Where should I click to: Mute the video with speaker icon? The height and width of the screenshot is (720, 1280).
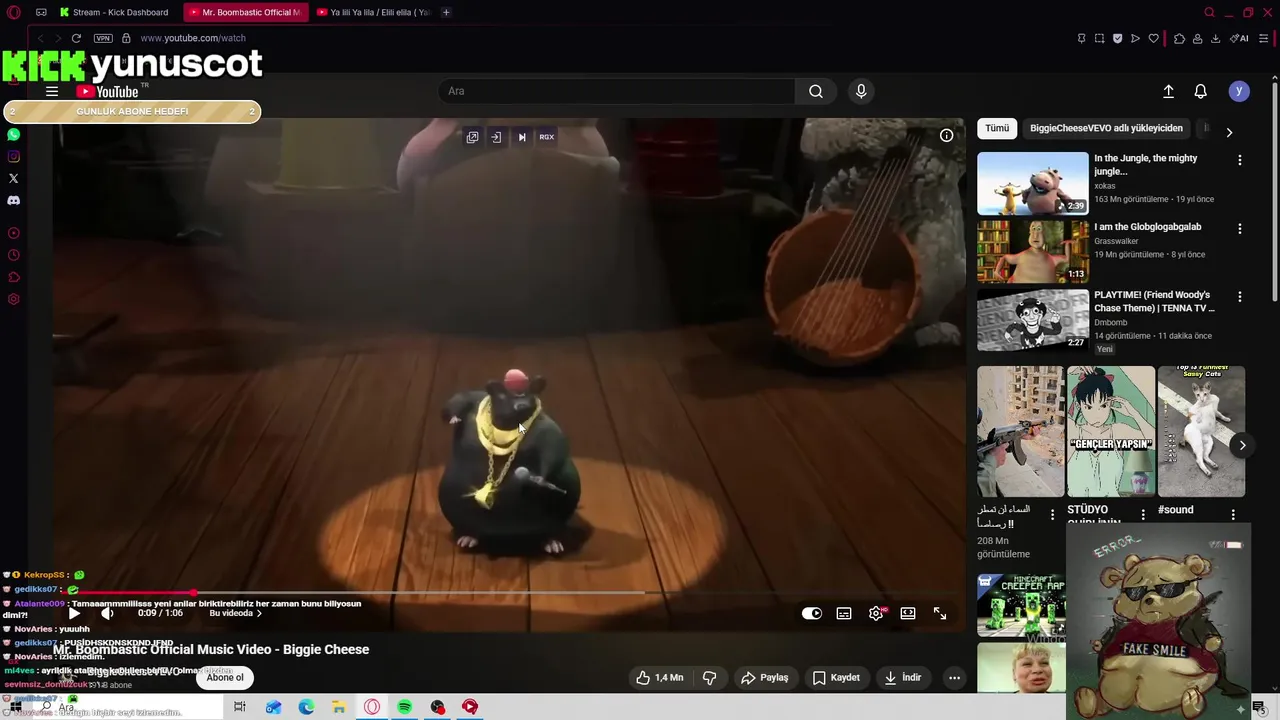tap(107, 613)
